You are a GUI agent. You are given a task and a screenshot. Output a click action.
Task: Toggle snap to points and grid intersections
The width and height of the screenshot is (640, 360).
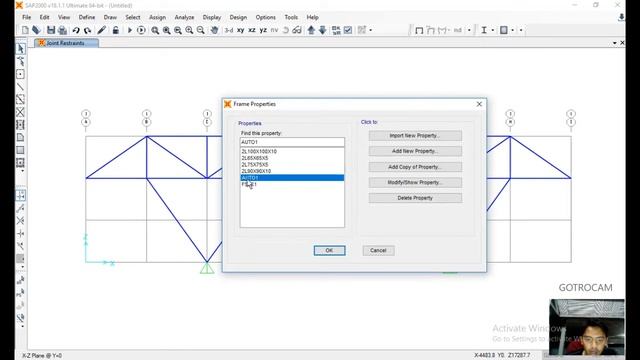20,196
